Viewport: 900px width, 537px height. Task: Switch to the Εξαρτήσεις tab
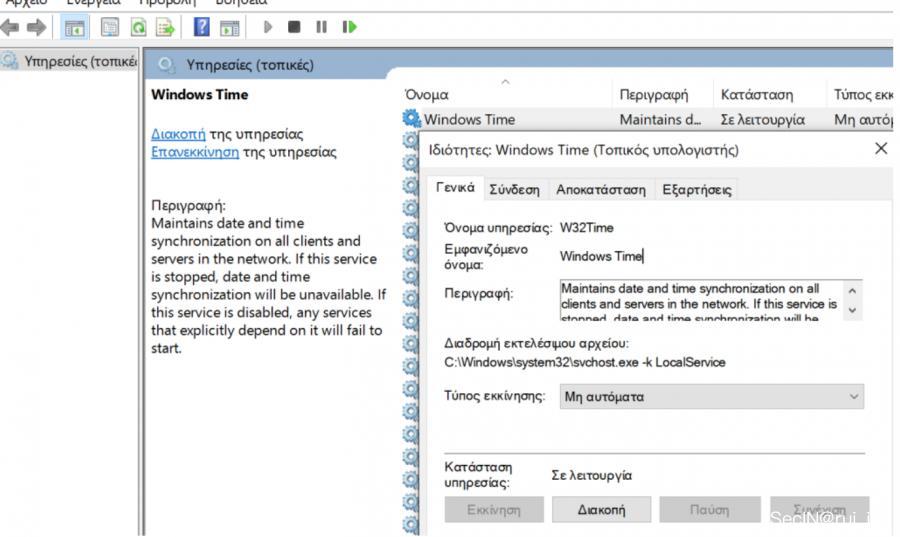(x=696, y=189)
